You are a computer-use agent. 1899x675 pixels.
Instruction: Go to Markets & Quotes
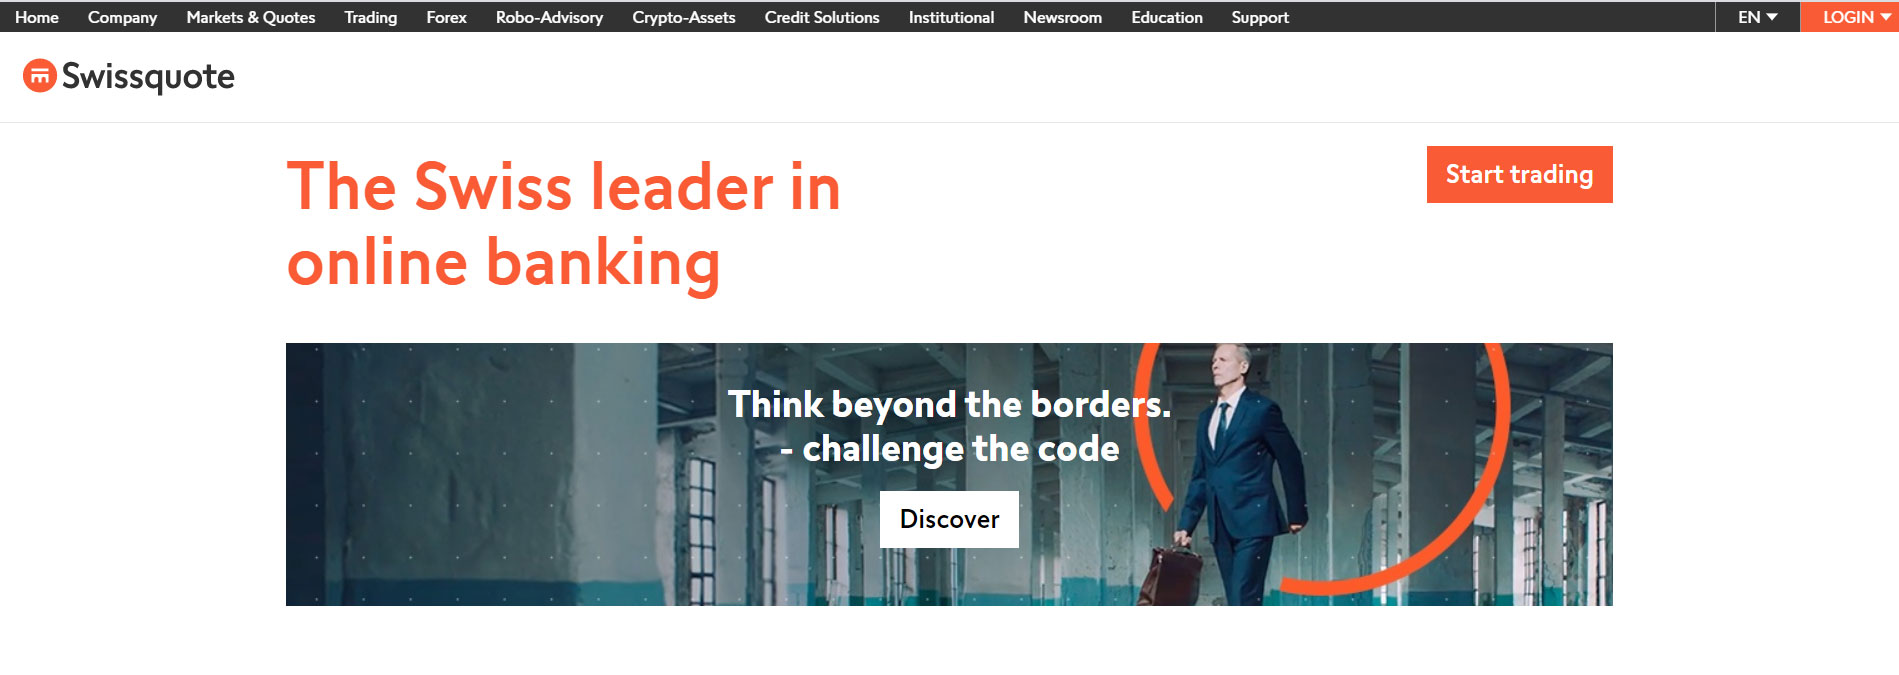tap(251, 17)
